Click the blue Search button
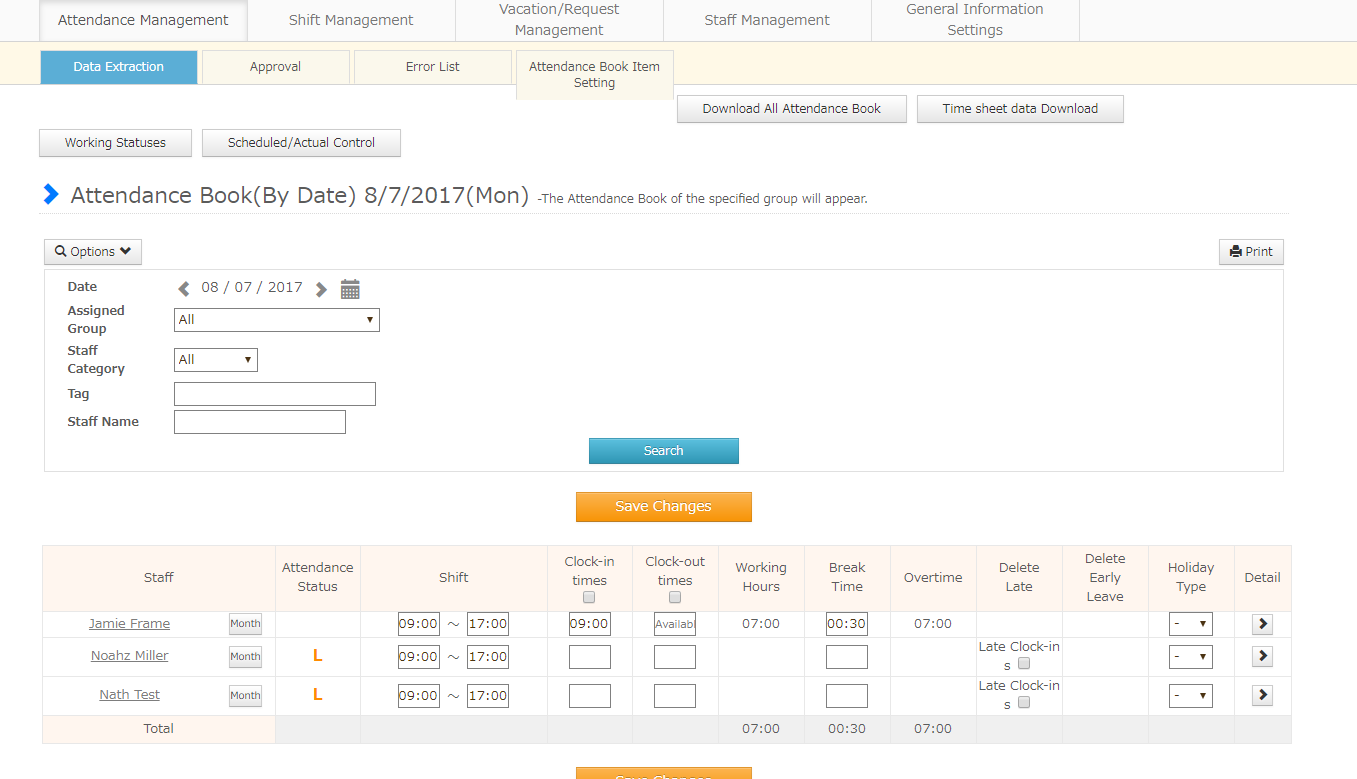Viewport: 1357px width, 779px height. coord(663,451)
